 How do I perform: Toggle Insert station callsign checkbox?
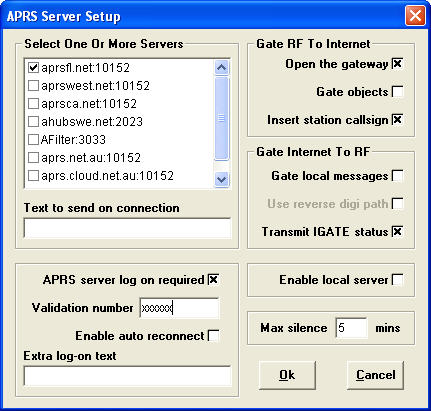pyautogui.click(x=397, y=120)
